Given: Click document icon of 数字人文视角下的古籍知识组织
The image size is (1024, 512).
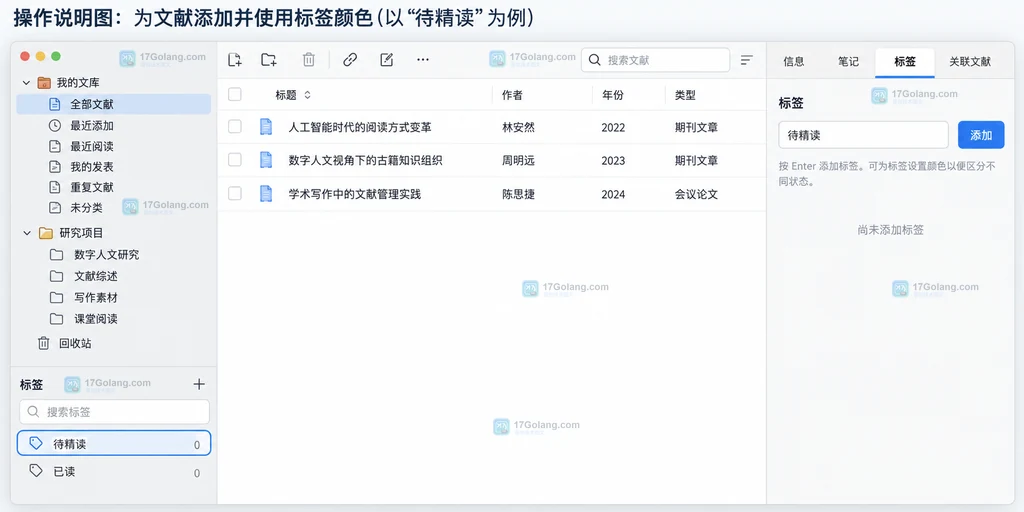Looking at the screenshot, I should [266, 160].
